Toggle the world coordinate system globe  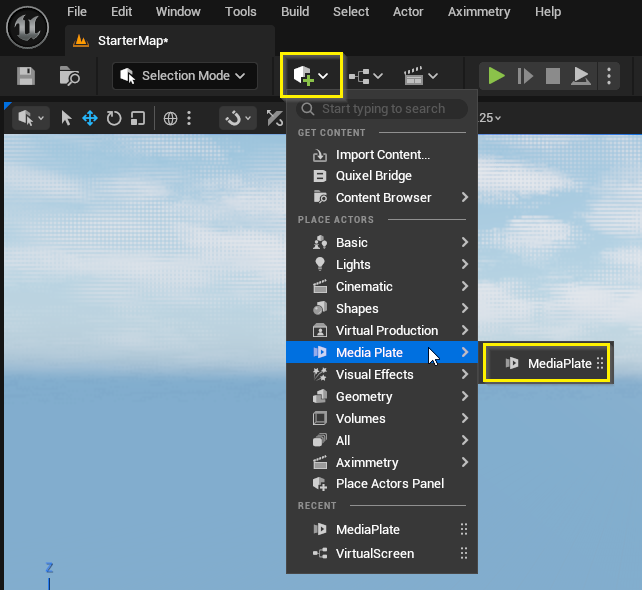170,118
